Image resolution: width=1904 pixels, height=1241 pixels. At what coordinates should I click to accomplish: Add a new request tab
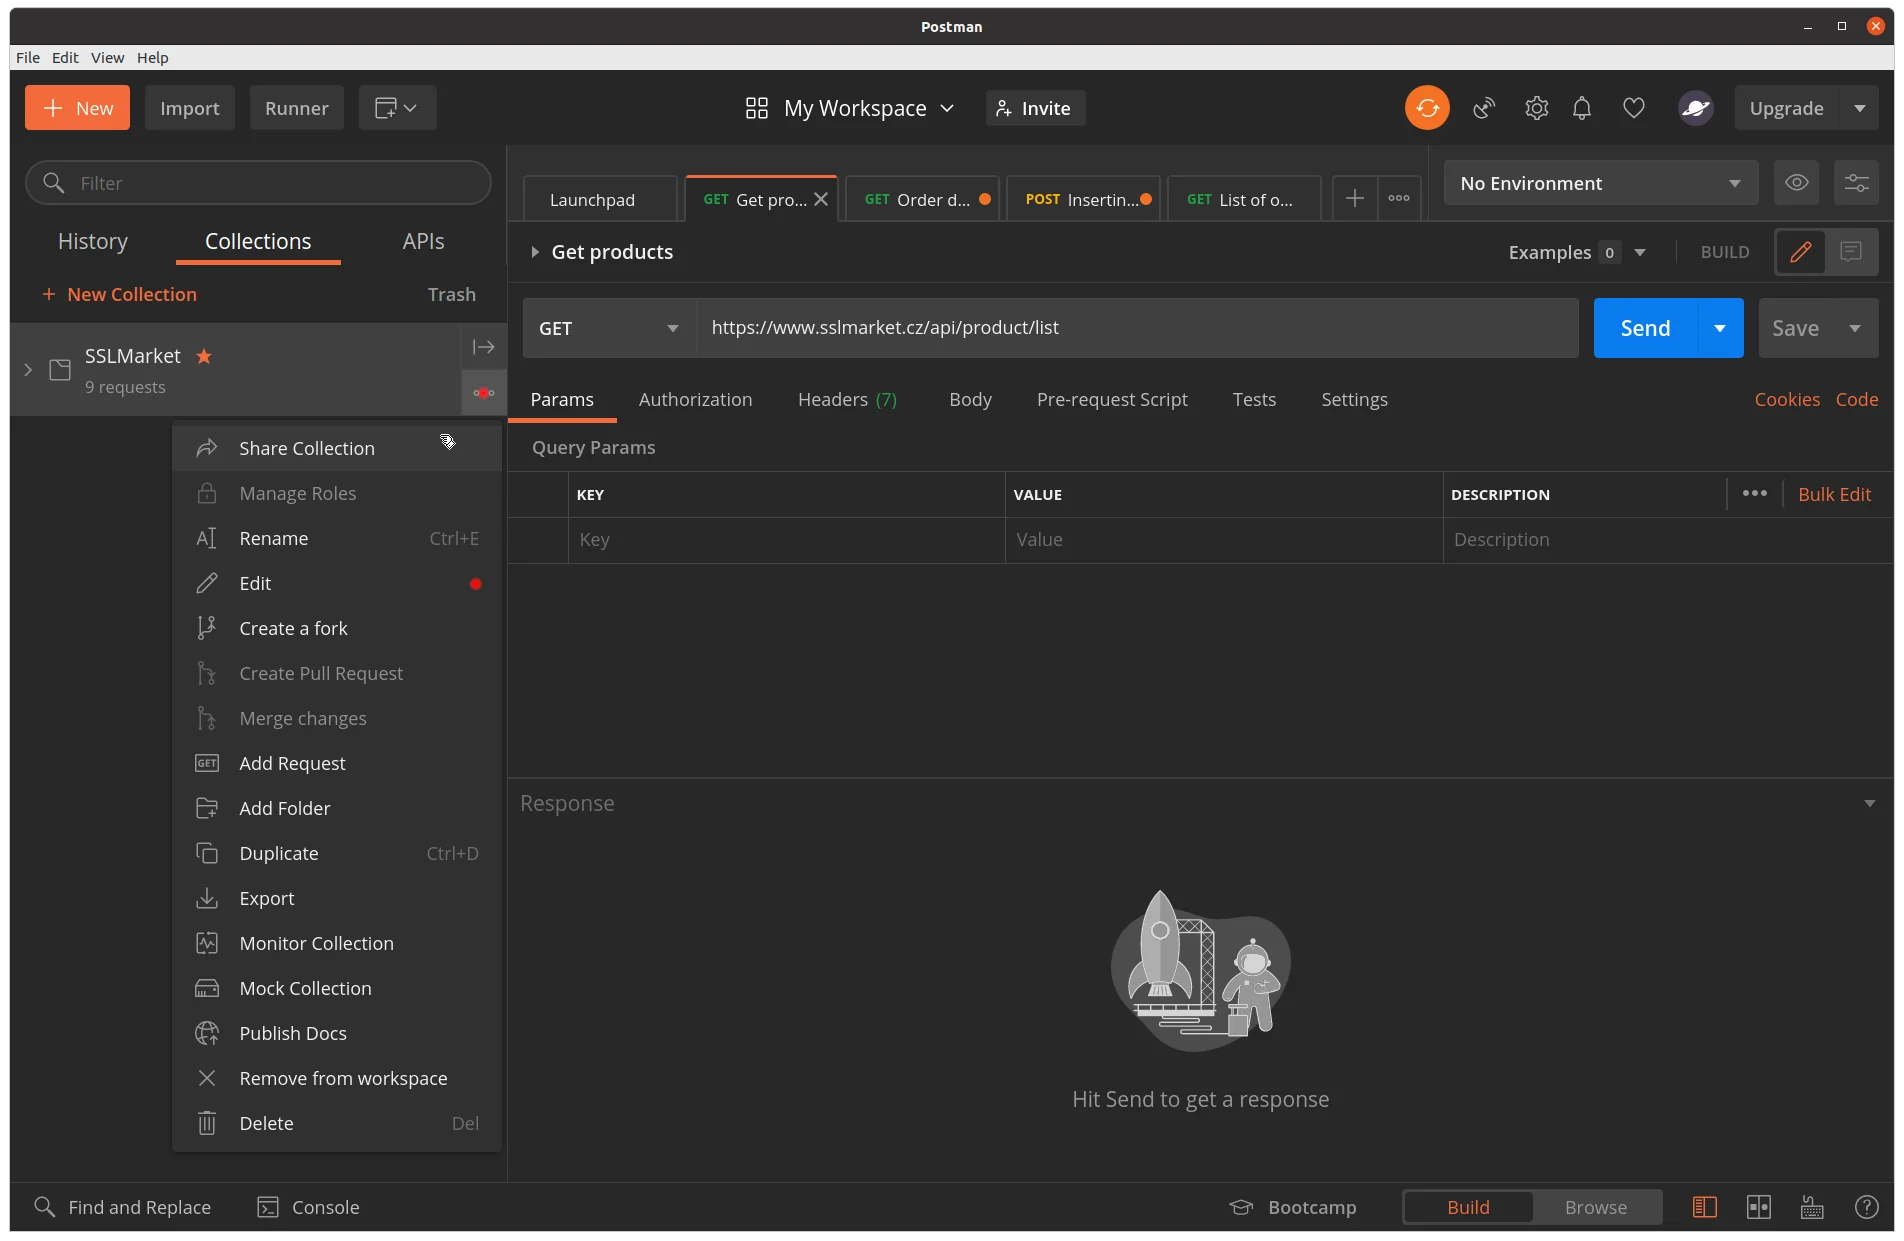tap(1354, 199)
